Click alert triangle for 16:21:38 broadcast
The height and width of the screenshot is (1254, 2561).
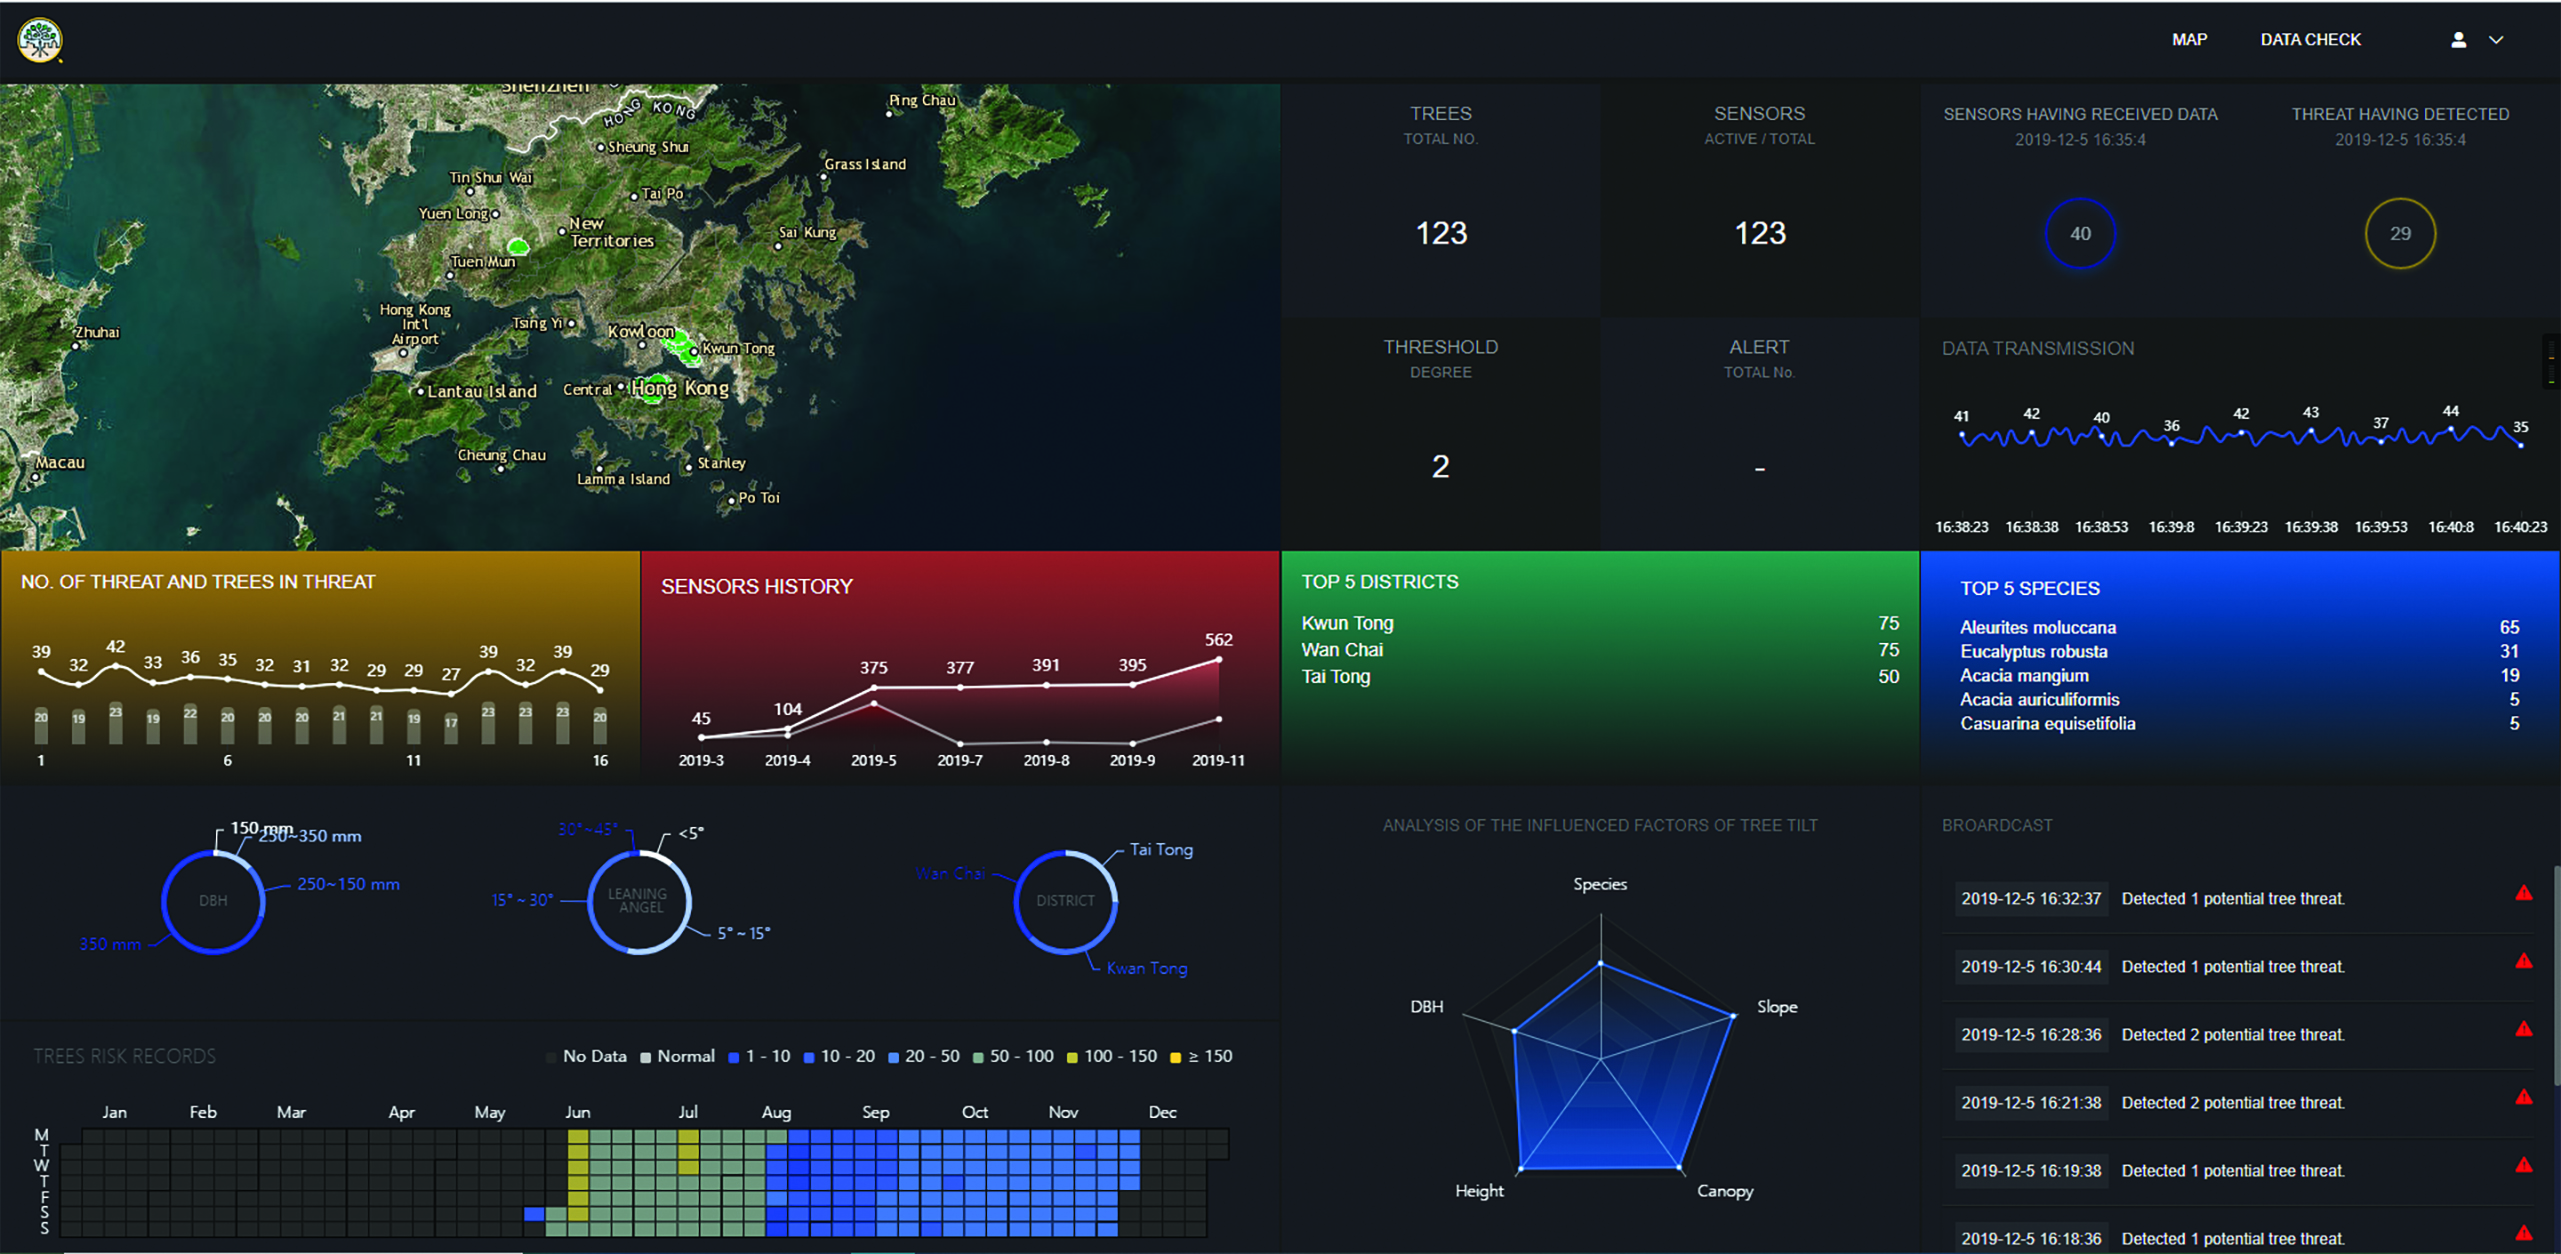tap(2524, 1097)
